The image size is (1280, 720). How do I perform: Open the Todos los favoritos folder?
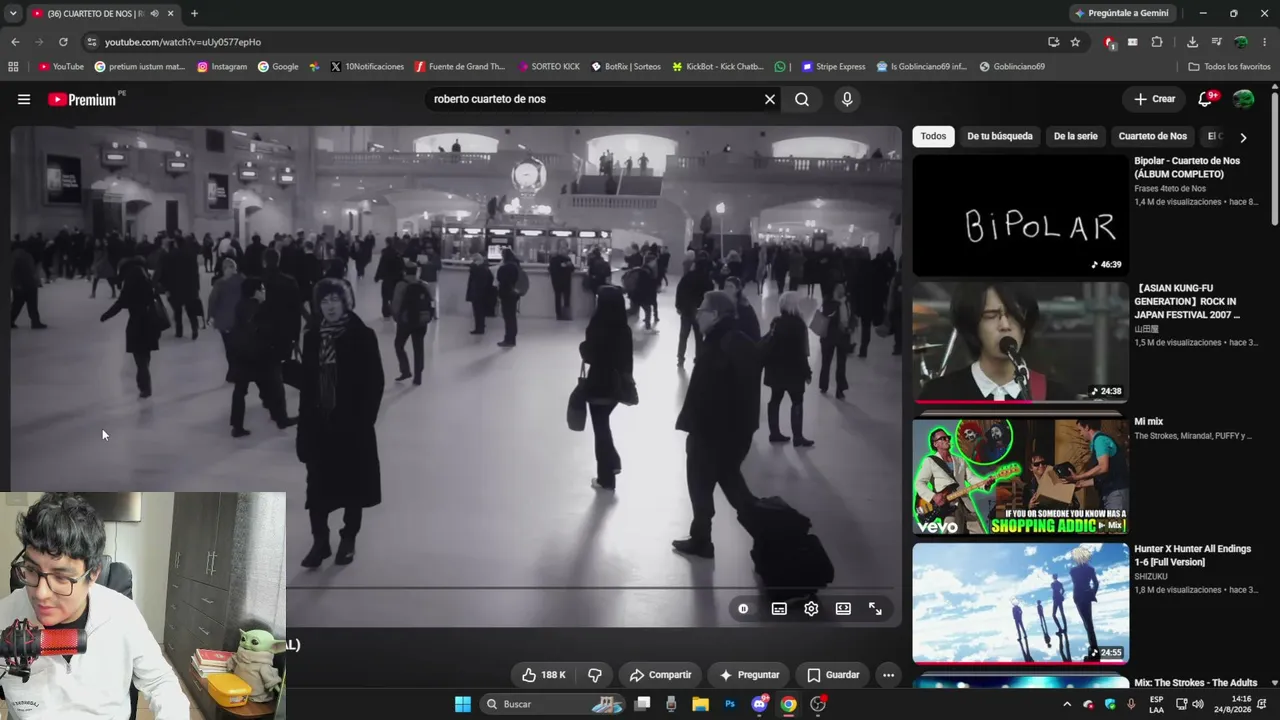(1229, 67)
